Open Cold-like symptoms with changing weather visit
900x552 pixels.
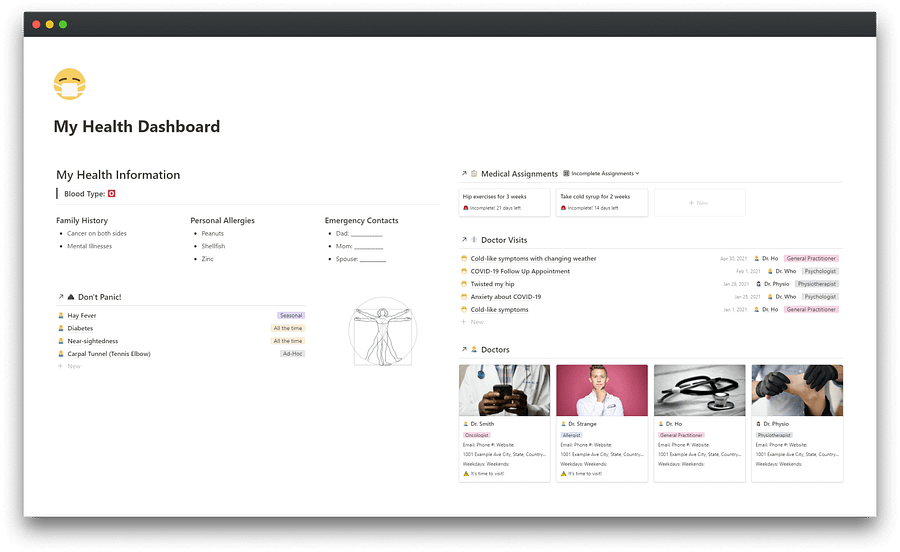click(x=533, y=258)
